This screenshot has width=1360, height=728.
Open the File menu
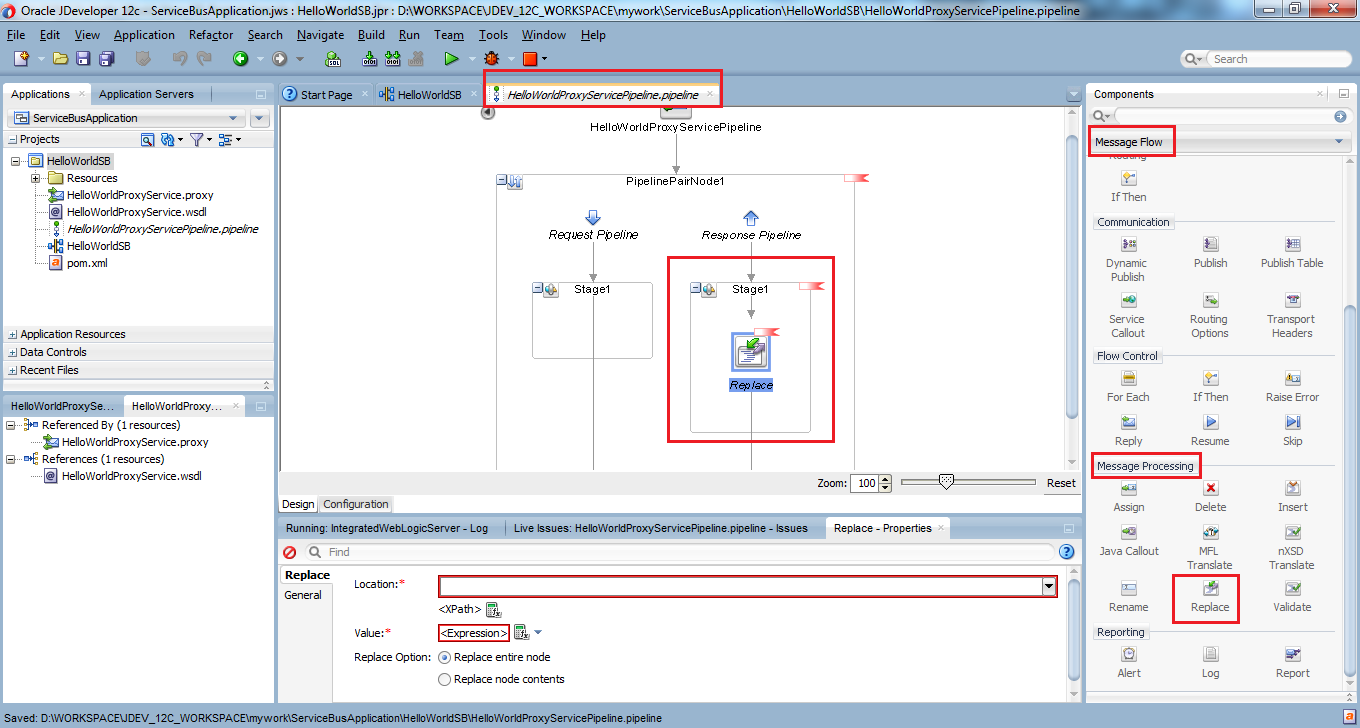coord(16,34)
